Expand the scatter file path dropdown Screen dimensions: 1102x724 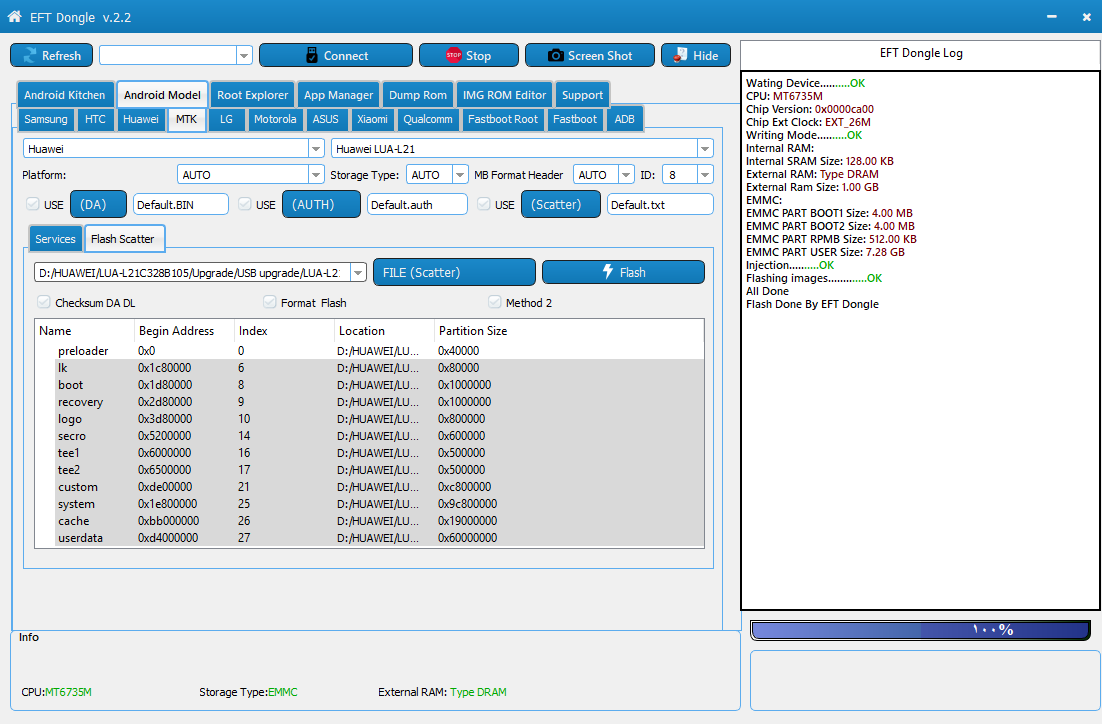coord(358,273)
